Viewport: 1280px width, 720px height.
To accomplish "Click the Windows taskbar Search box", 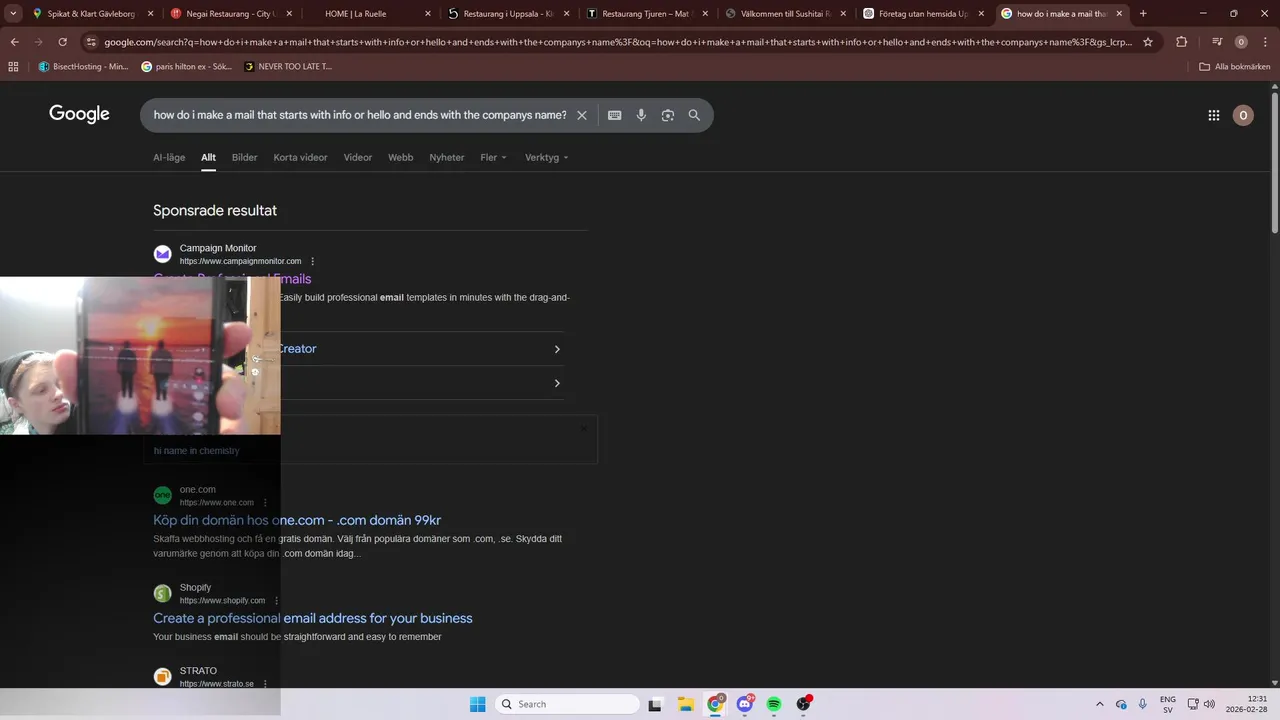I will coord(568,704).
